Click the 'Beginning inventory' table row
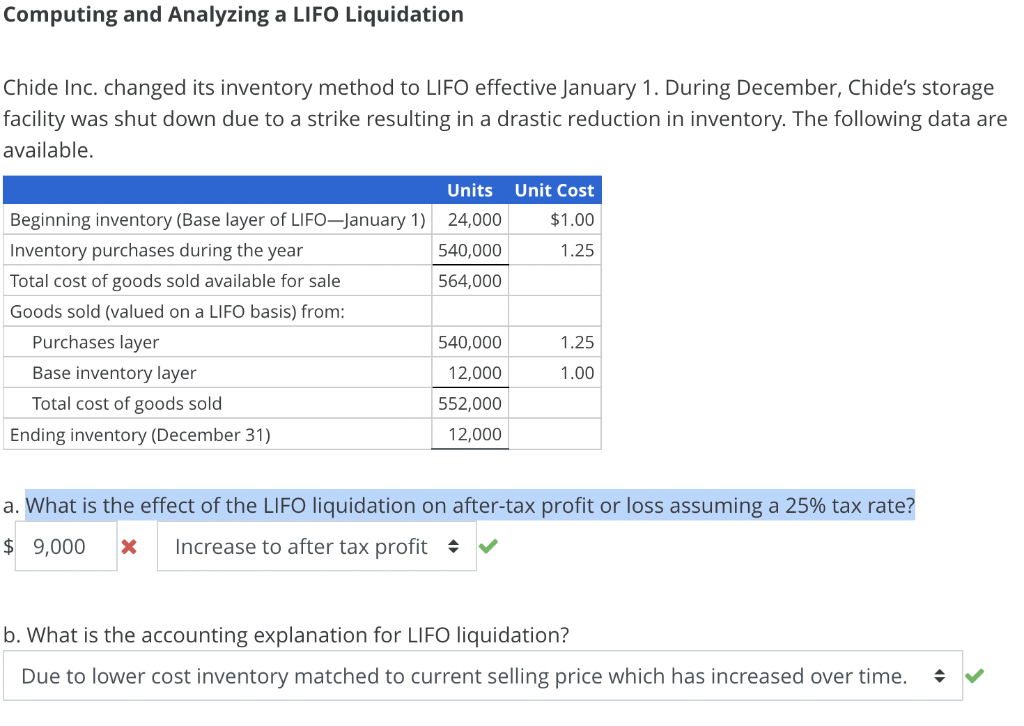 215,219
